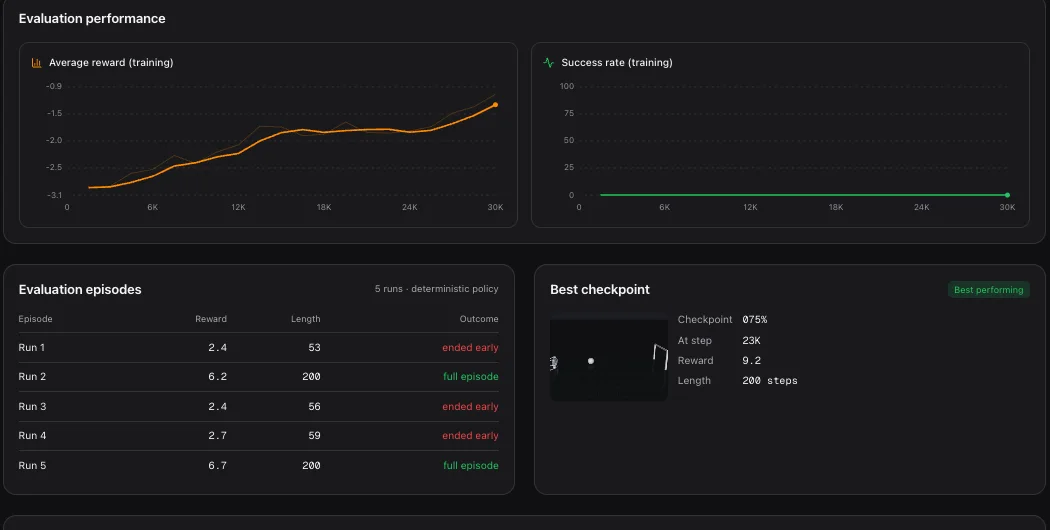Open the best checkpoint preview thumbnail
Viewport: 1050px width, 530px height.
coord(609,360)
